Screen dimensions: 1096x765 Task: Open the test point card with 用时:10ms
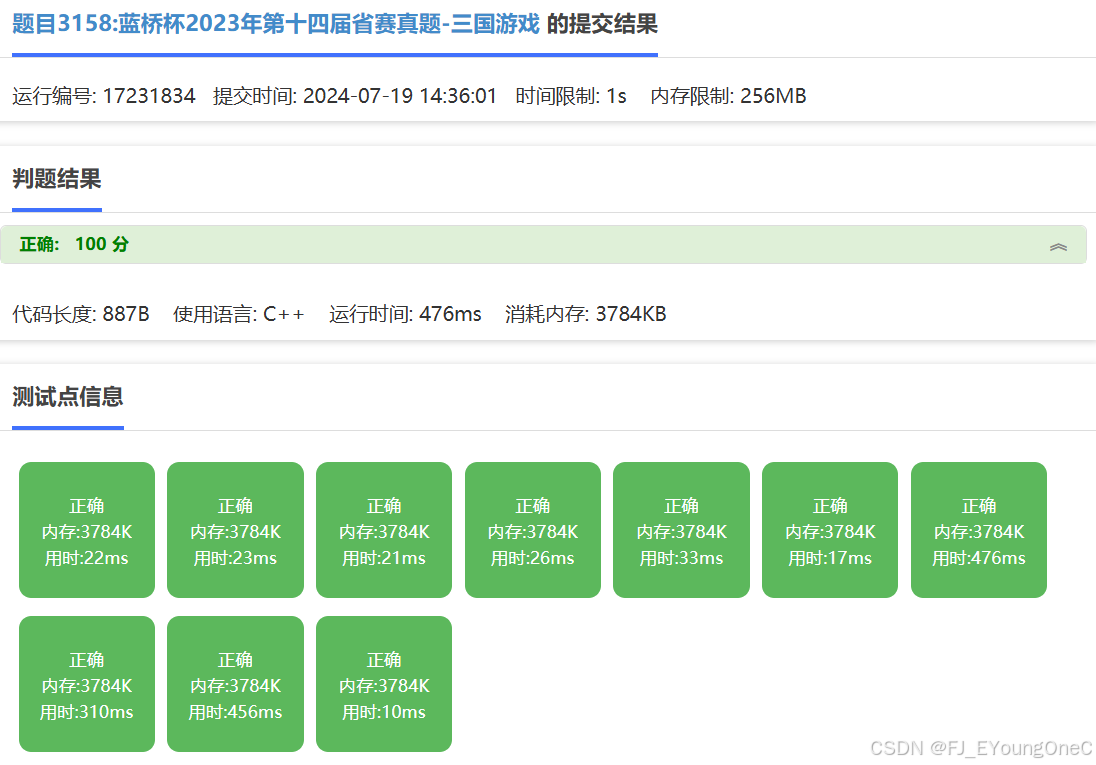tap(384, 684)
